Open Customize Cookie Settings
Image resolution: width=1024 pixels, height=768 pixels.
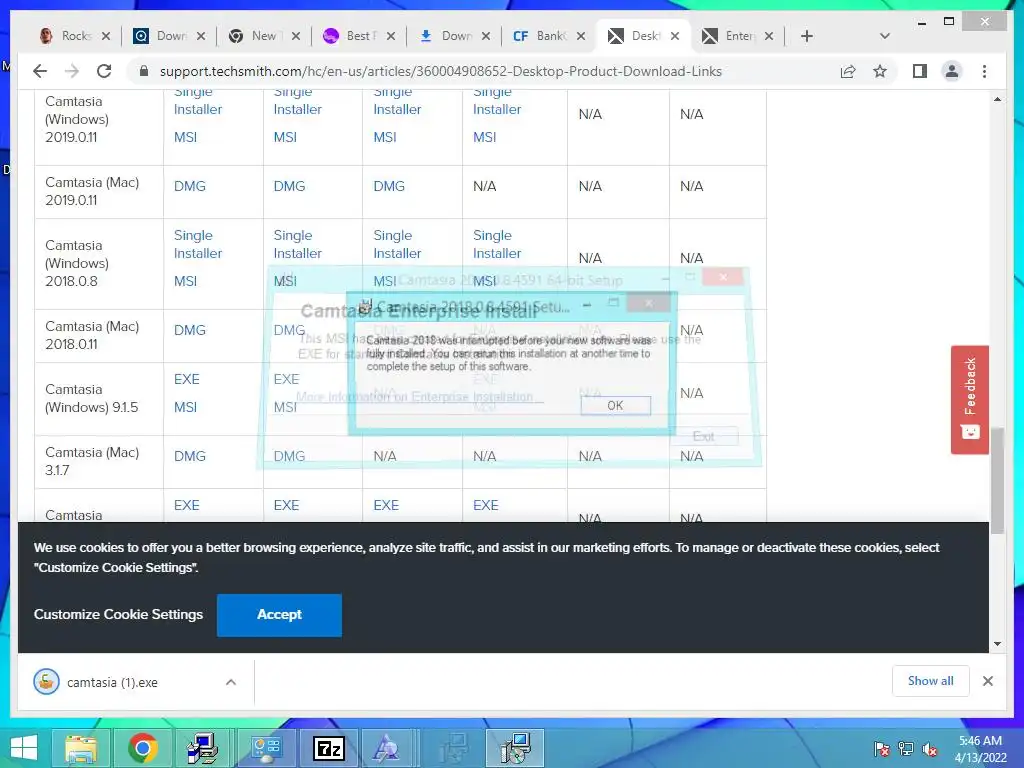tap(118, 615)
